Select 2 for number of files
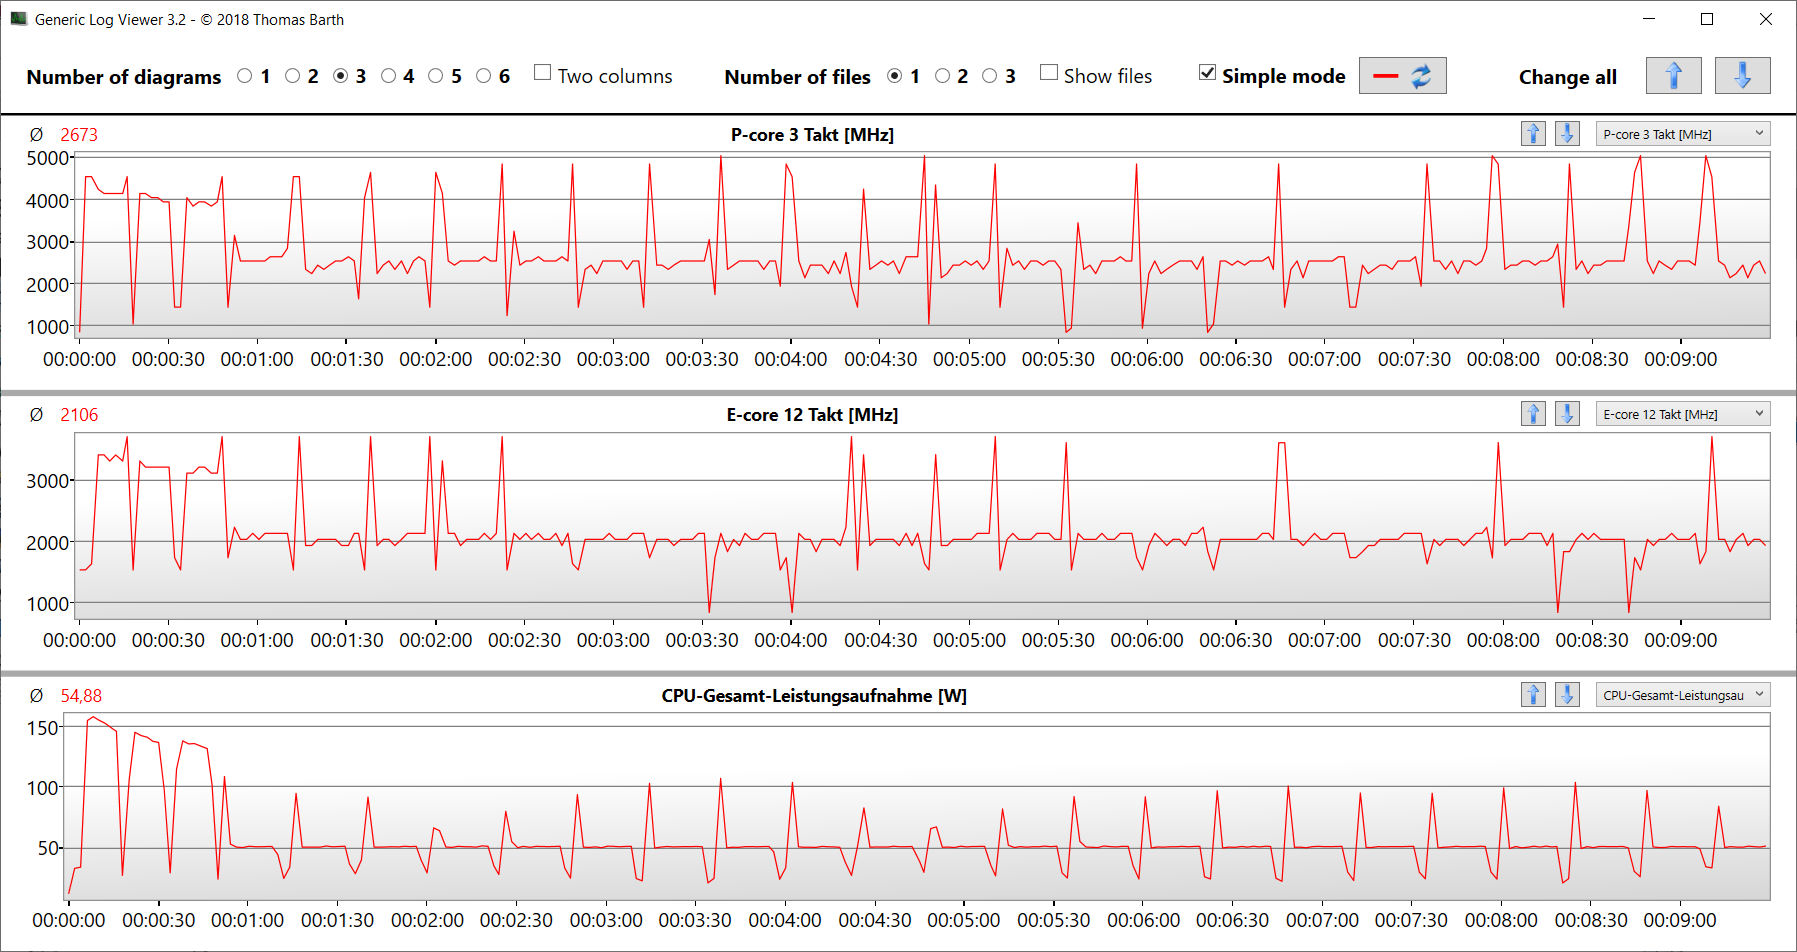This screenshot has height=952, width=1797. (942, 76)
